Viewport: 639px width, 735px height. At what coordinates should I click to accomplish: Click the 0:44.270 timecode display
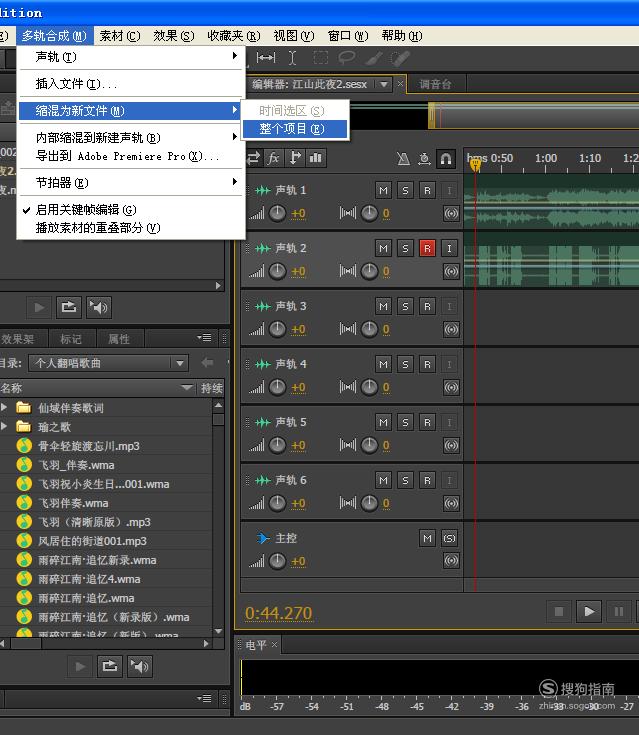(279, 613)
